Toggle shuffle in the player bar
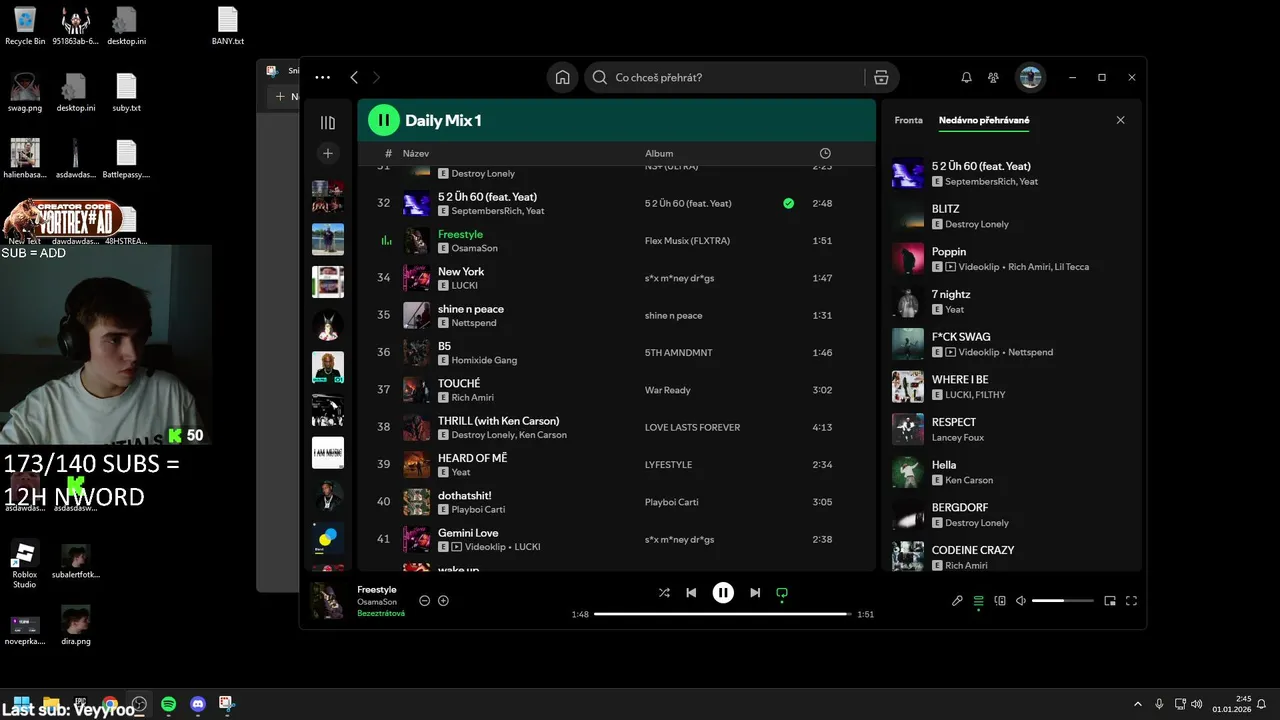1280x720 pixels. coord(664,593)
